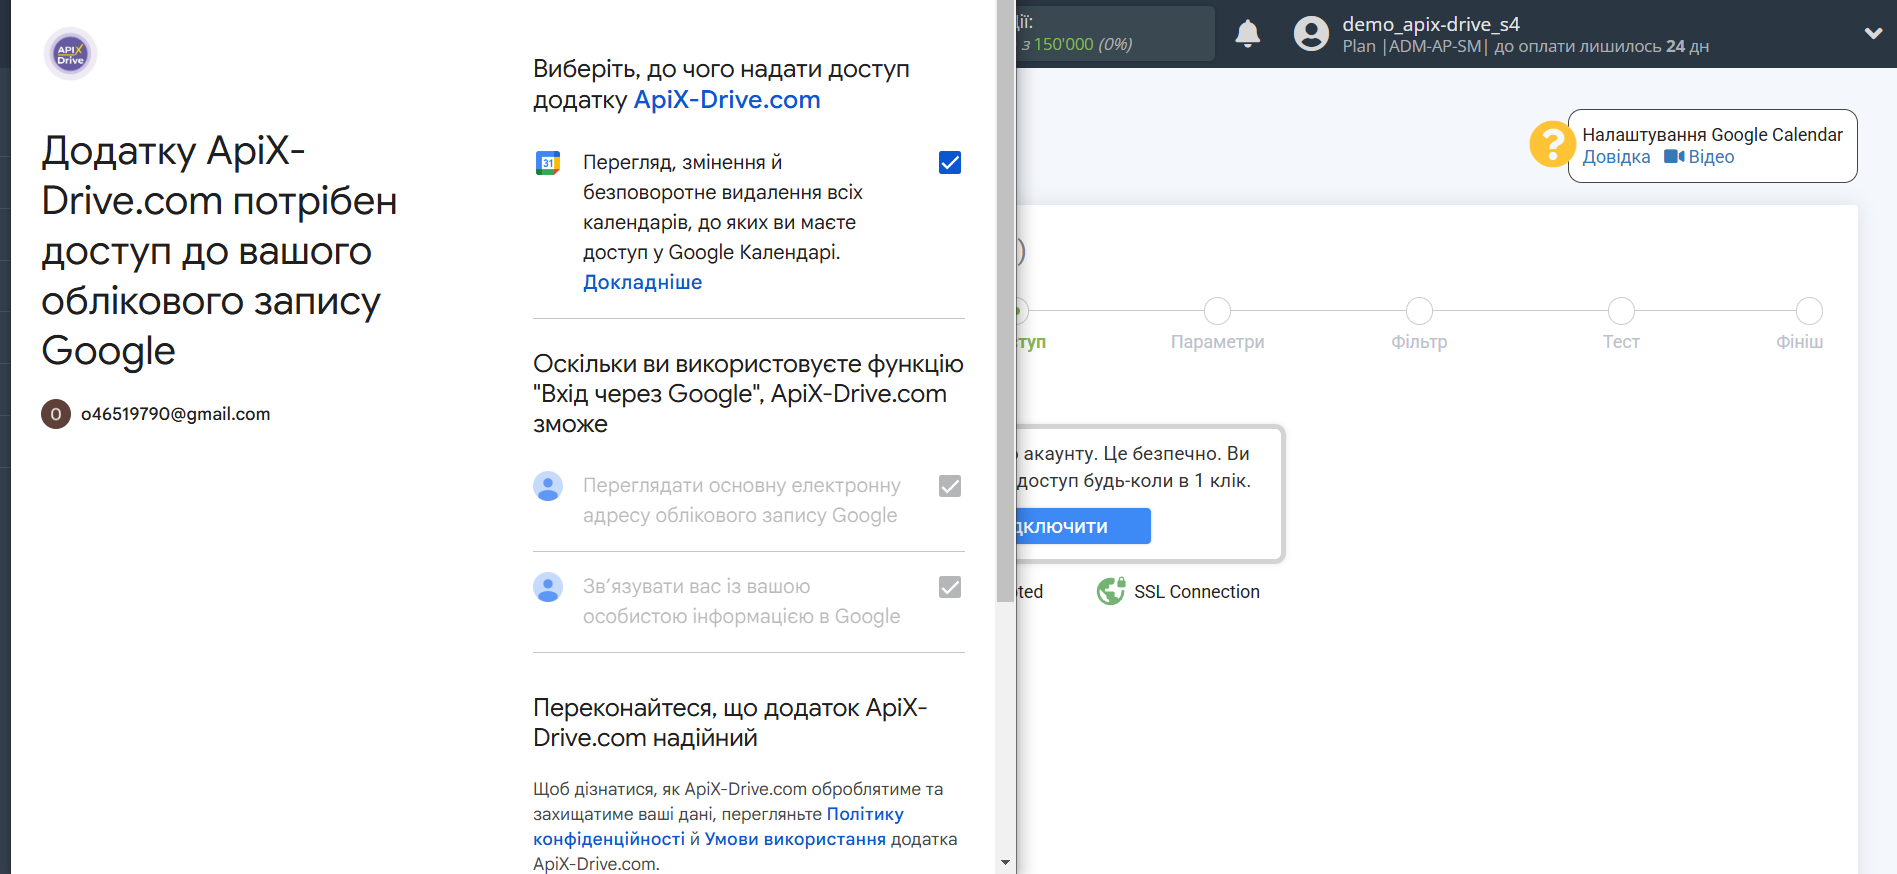Open the ApiX-Drive.com link in heading
Image resolution: width=1897 pixels, height=874 pixels.
click(x=727, y=100)
